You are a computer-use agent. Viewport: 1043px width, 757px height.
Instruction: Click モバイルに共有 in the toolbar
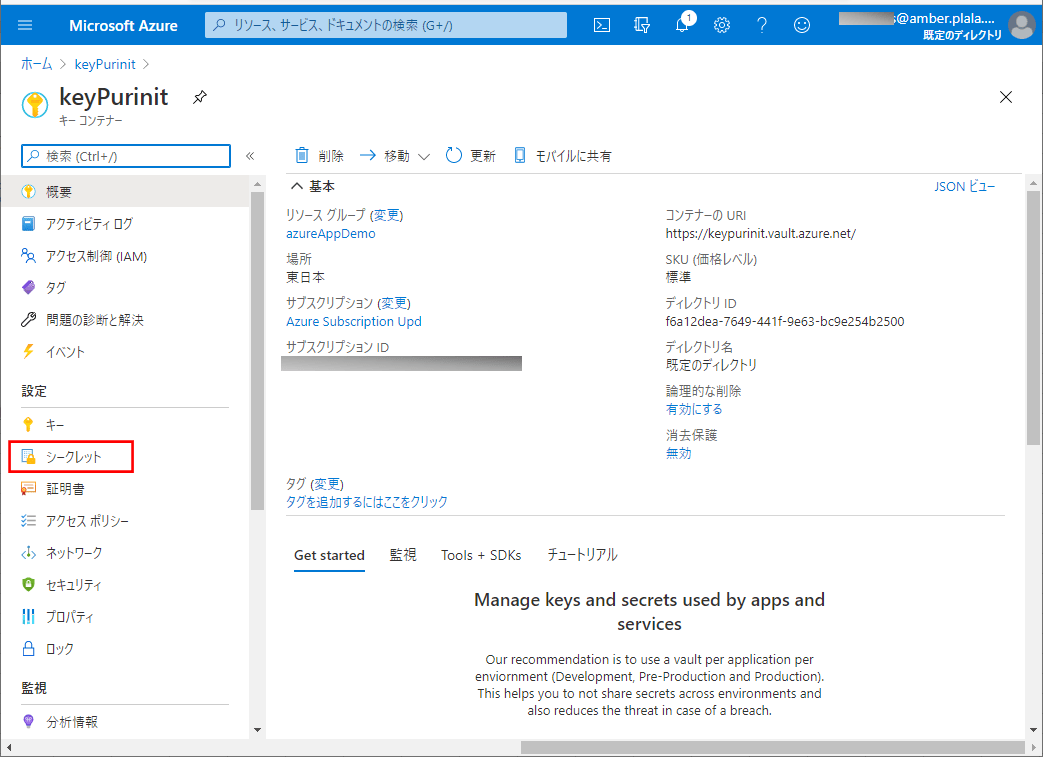(x=563, y=156)
